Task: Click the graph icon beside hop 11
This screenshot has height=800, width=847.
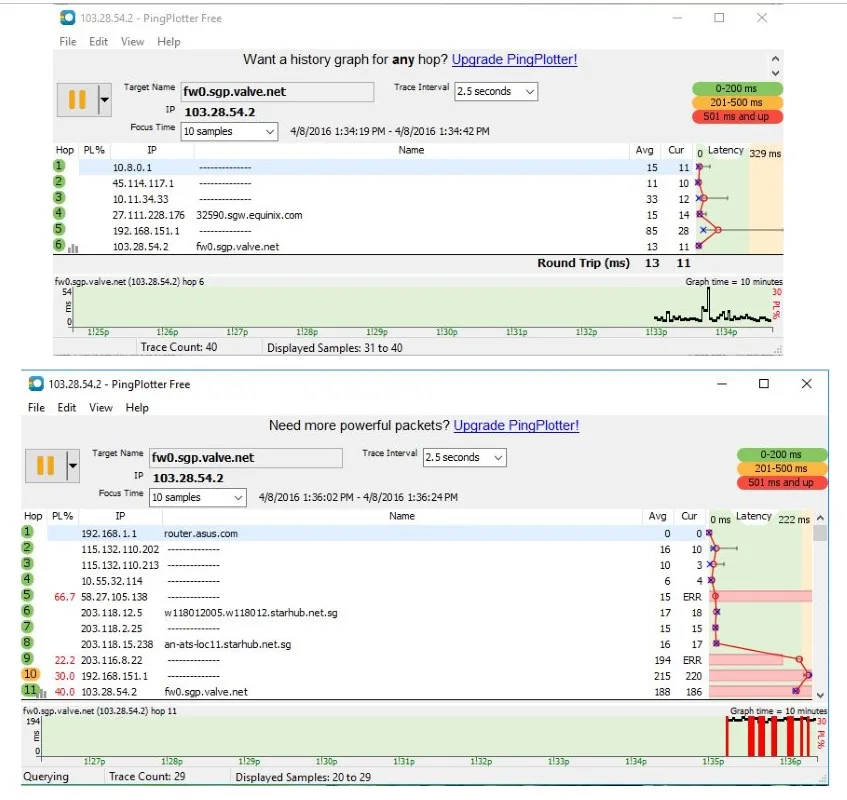Action: tap(43, 693)
